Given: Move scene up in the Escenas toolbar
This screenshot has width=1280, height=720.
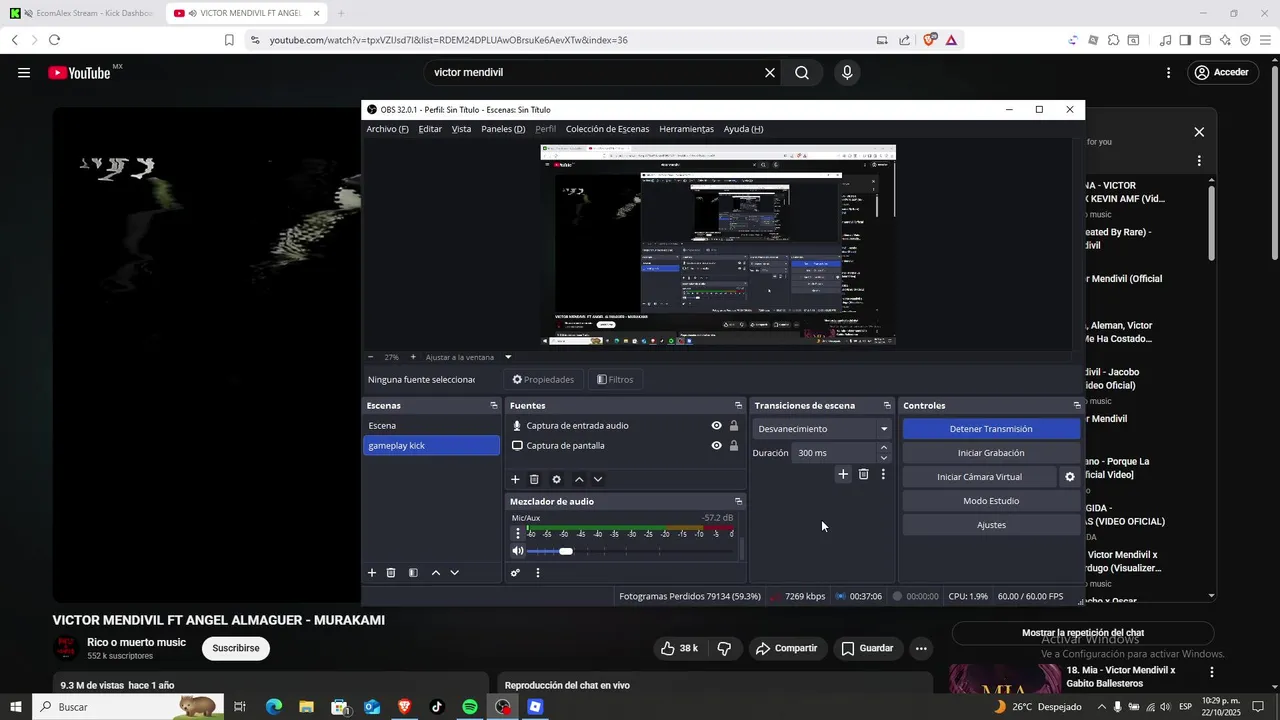Looking at the screenshot, I should (436, 573).
